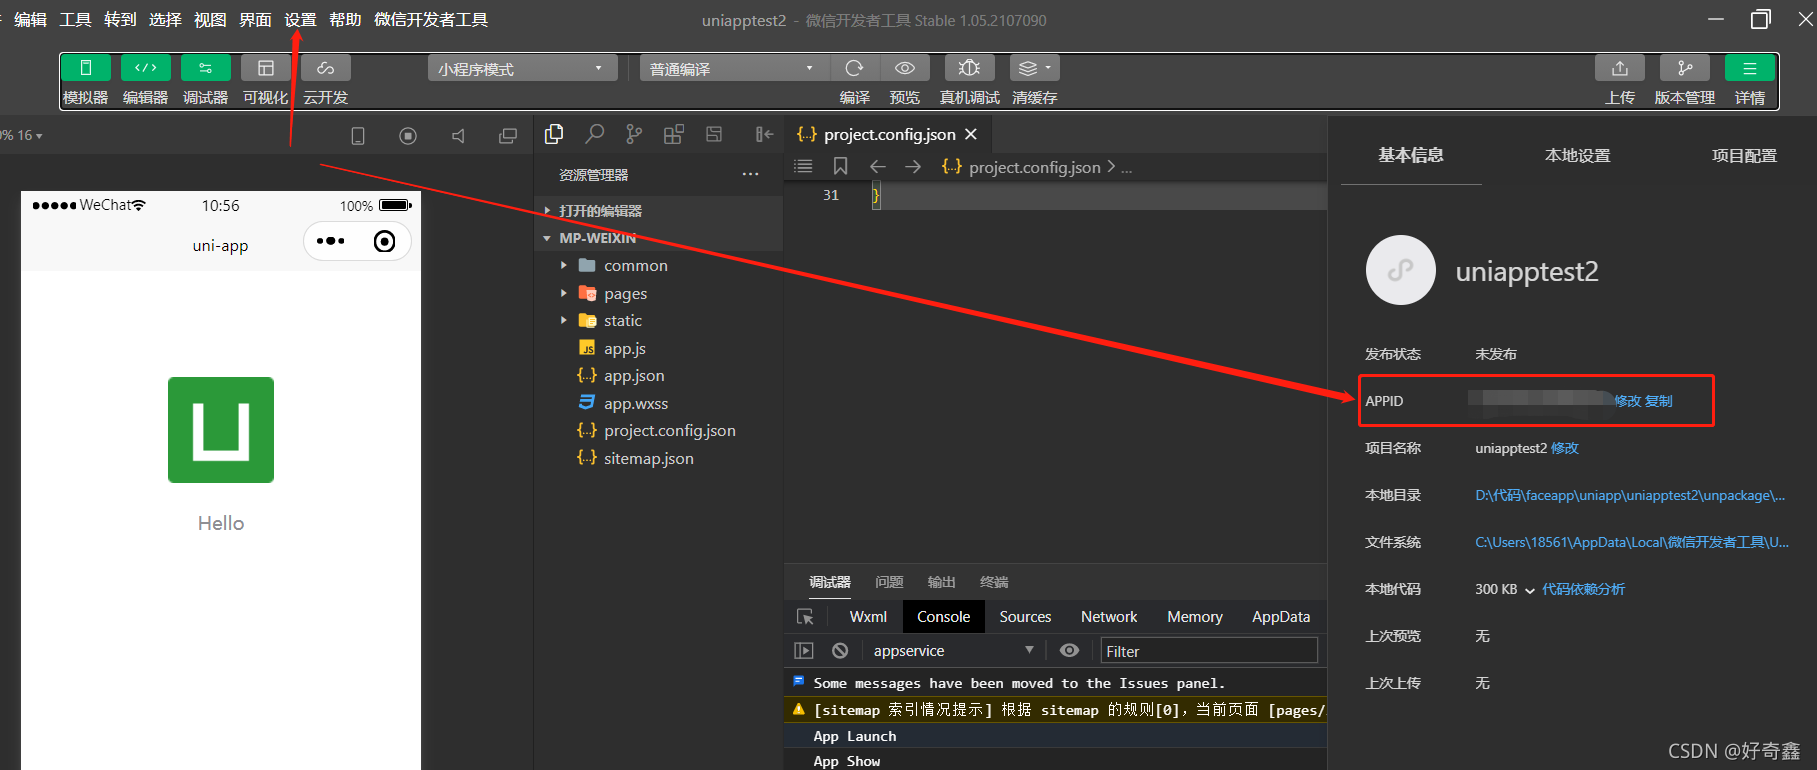Click the 预览 preview eye icon
Viewport: 1817px width, 770px height.
tap(905, 68)
